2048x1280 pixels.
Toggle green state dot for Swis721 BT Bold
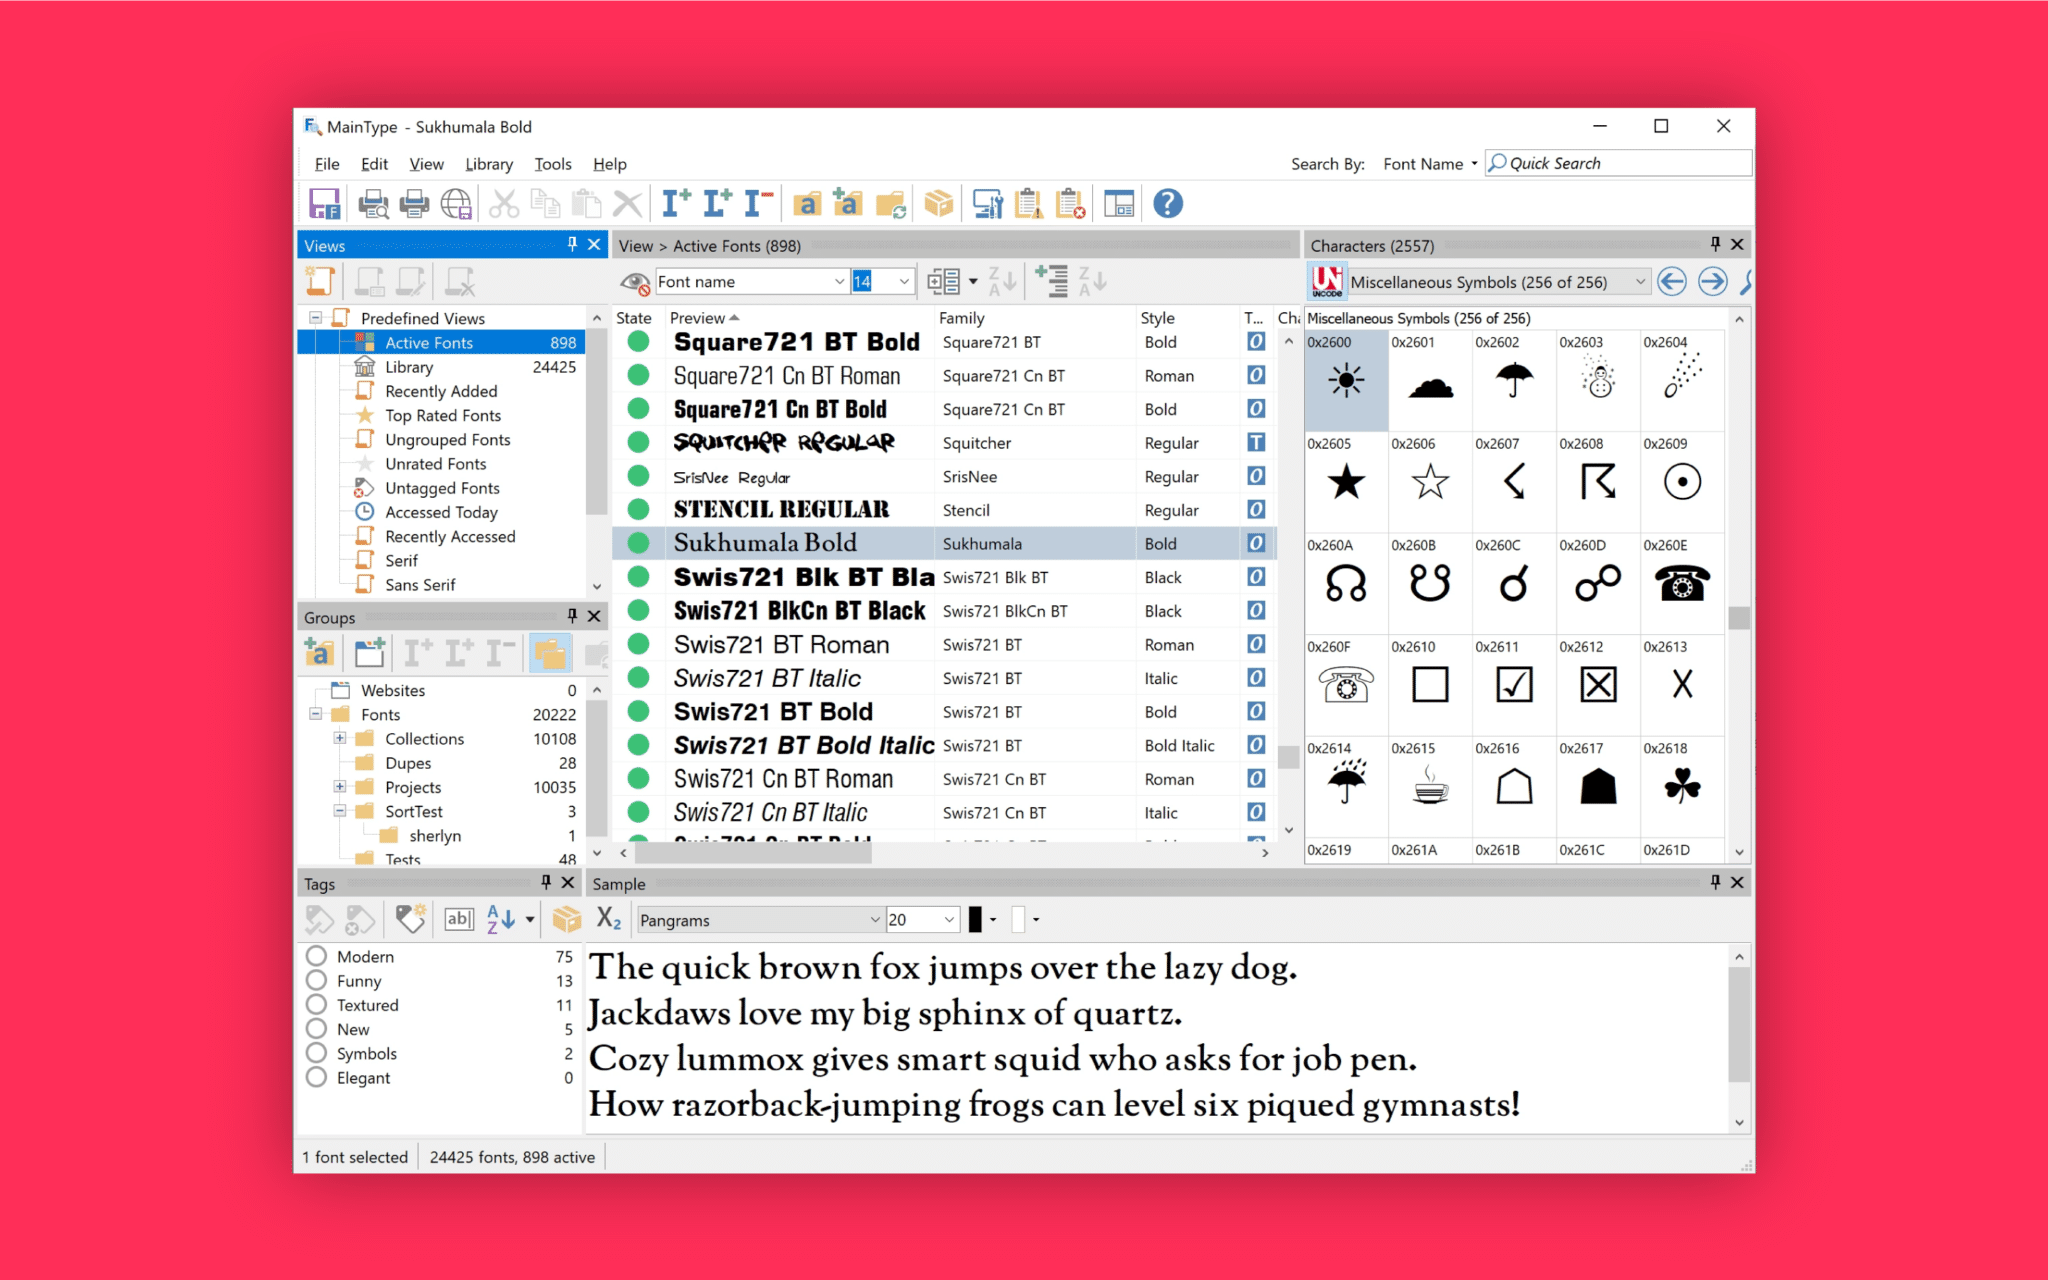click(x=638, y=712)
